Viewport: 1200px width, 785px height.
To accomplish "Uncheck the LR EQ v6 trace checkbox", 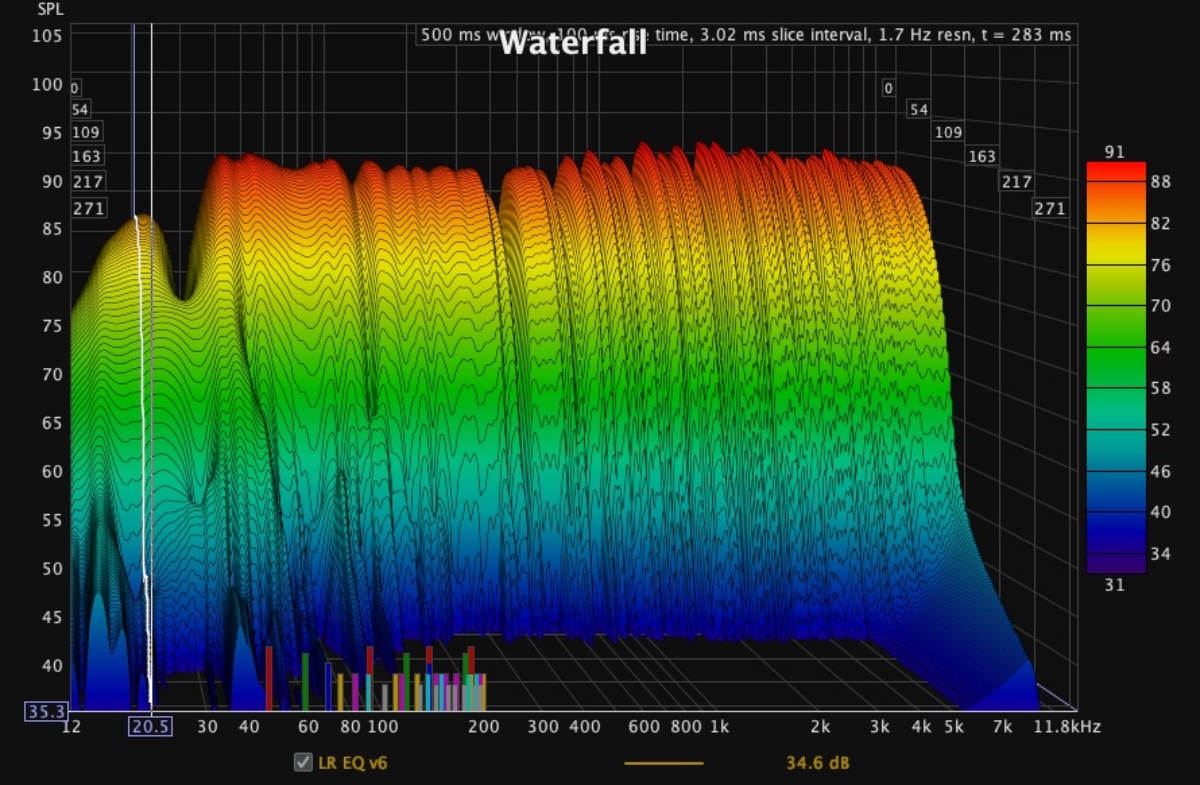I will pyautogui.click(x=303, y=763).
